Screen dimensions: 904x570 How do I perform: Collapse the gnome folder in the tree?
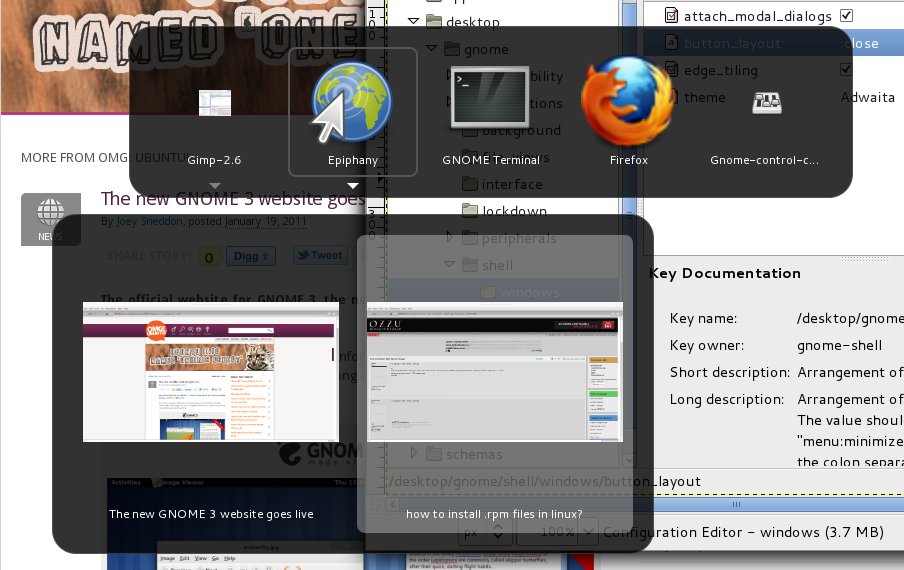tap(431, 48)
